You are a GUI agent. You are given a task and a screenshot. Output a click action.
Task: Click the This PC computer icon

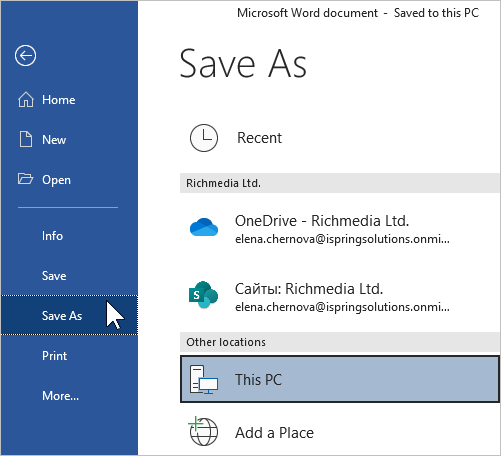pos(204,380)
